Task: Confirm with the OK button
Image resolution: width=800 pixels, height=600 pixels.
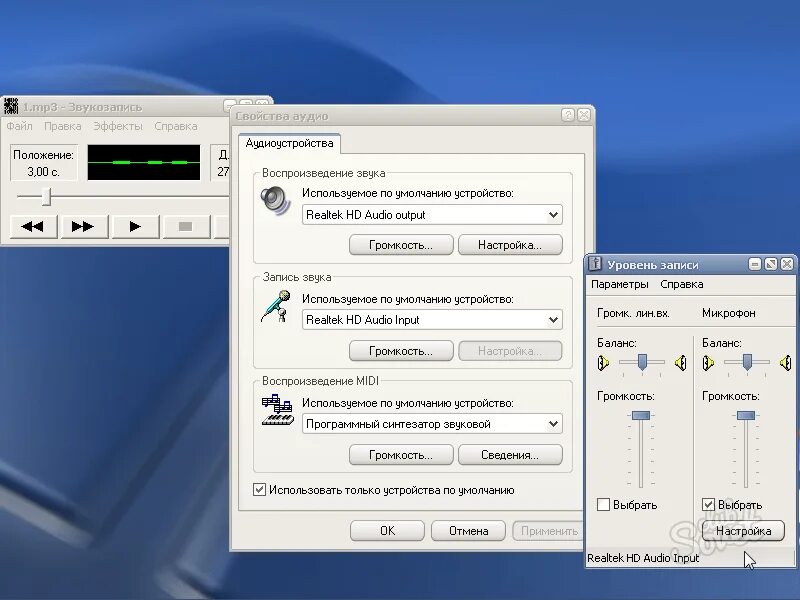Action: pyautogui.click(x=387, y=531)
